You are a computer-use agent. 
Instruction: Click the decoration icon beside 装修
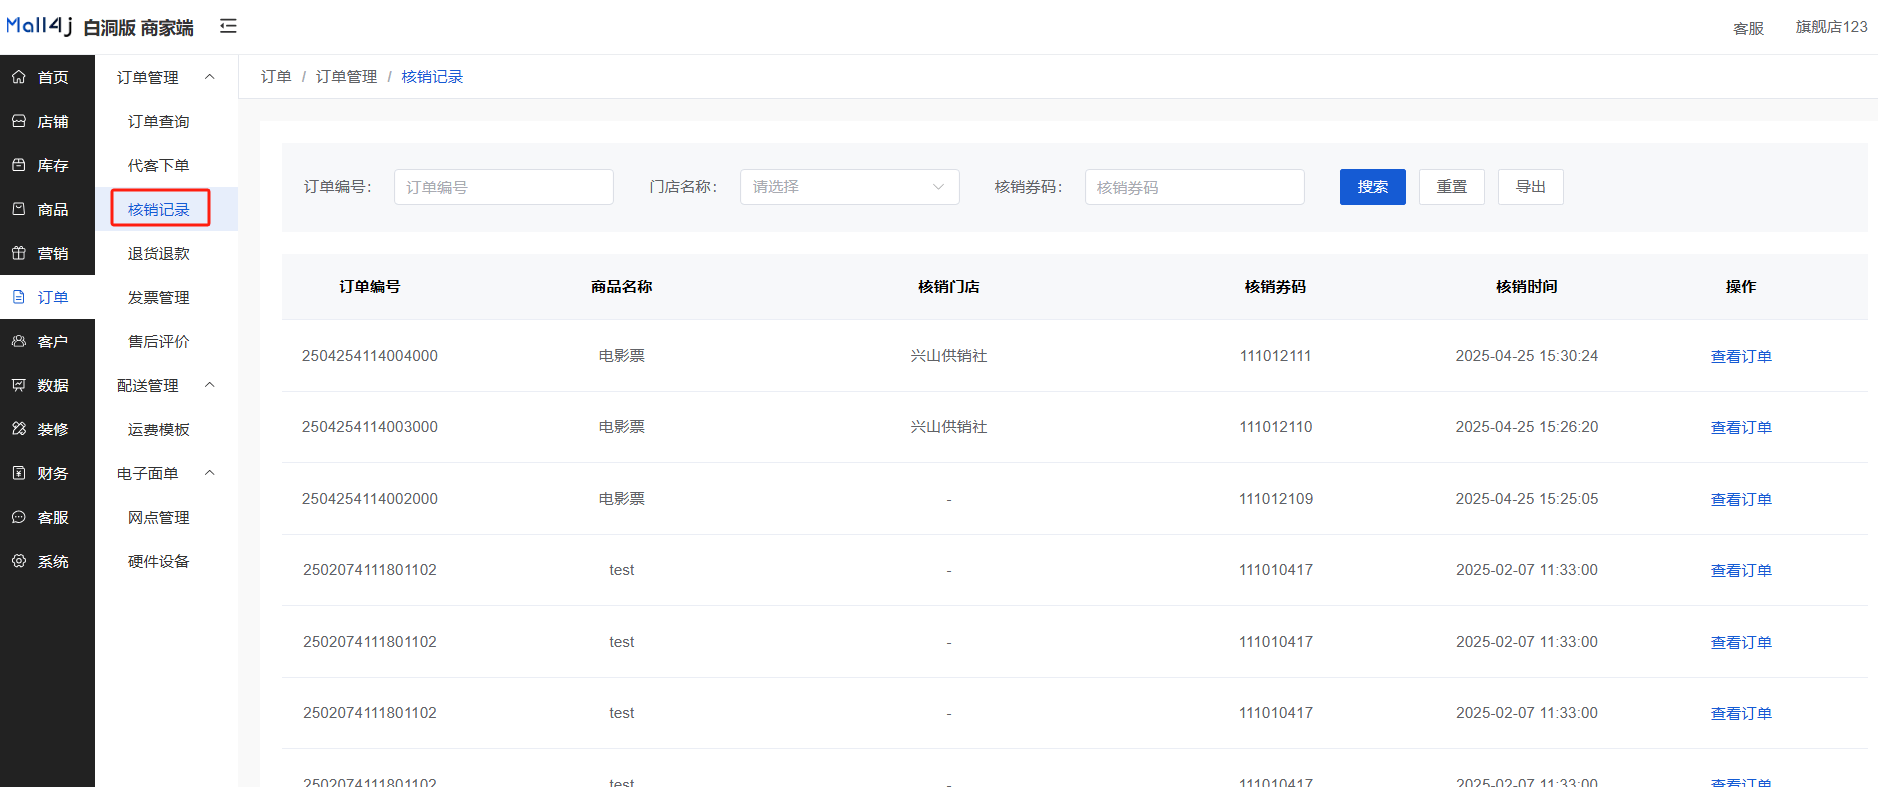coord(19,429)
